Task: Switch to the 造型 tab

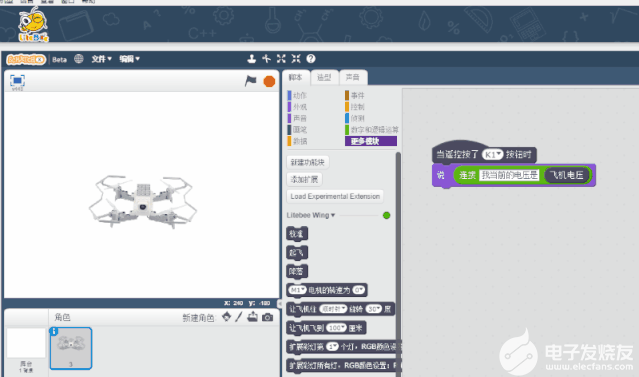Action: coord(324,77)
